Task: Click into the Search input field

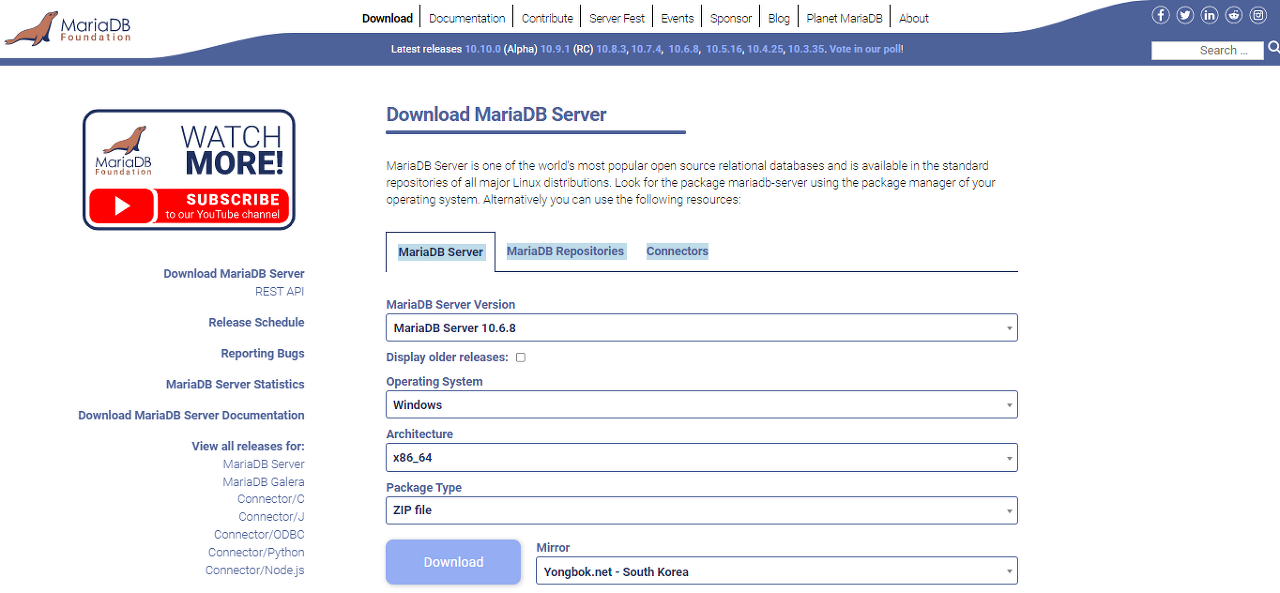Action: point(1208,50)
